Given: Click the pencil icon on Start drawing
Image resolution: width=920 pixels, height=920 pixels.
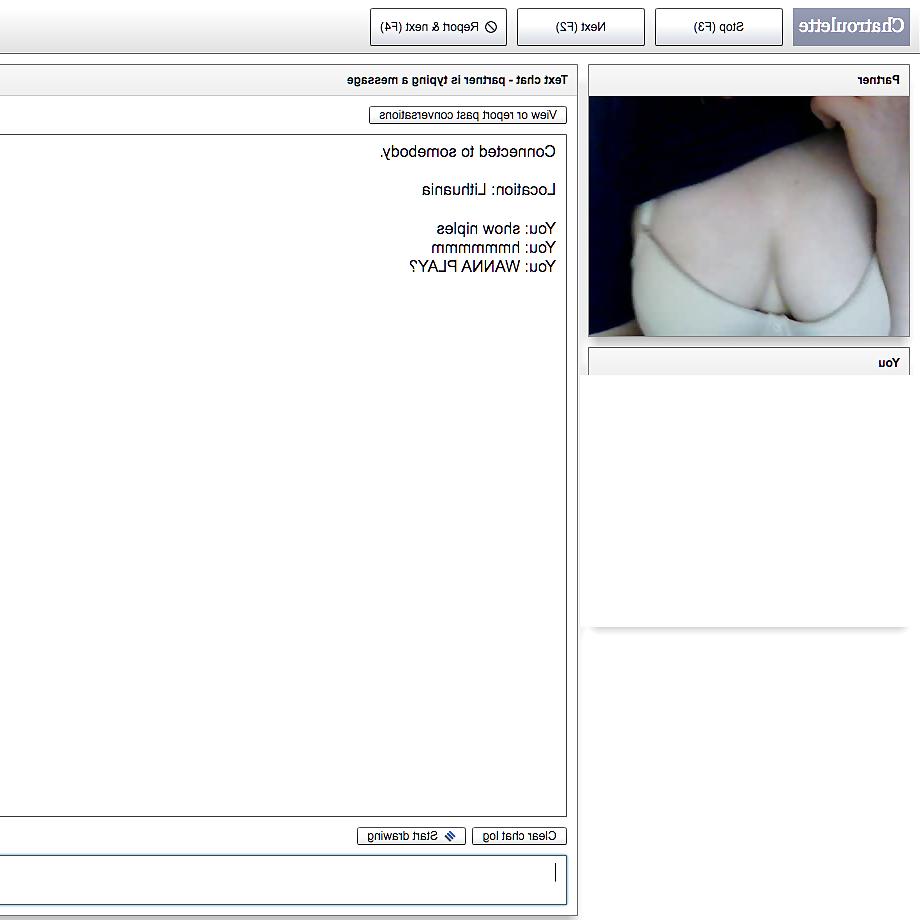Looking at the screenshot, I should pyautogui.click(x=450, y=836).
